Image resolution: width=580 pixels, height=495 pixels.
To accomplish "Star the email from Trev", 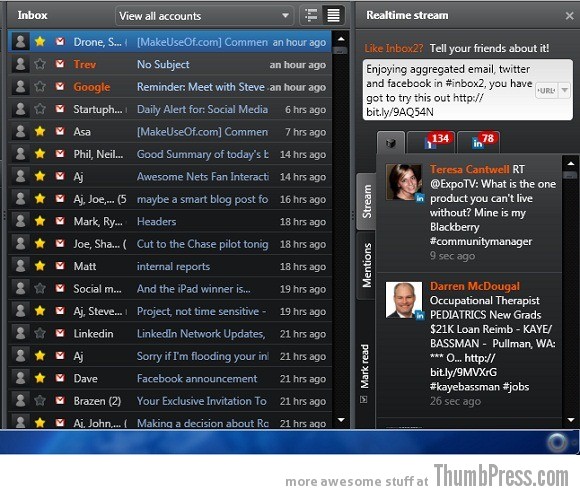I will pos(40,64).
